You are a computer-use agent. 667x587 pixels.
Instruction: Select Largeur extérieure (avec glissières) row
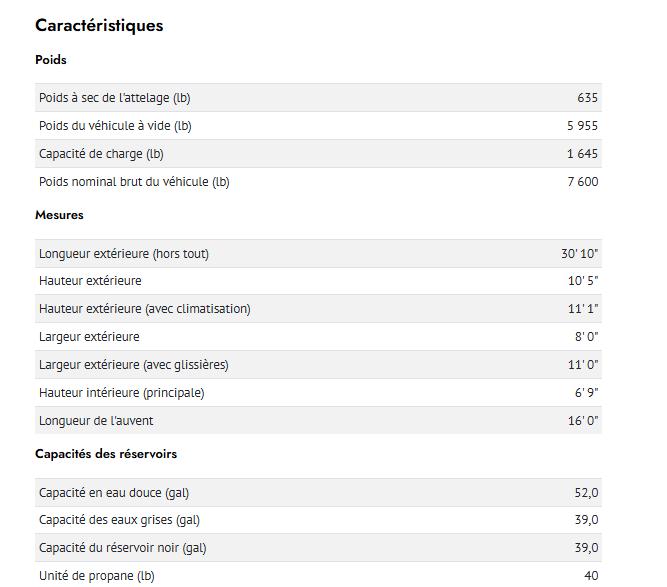pos(318,365)
